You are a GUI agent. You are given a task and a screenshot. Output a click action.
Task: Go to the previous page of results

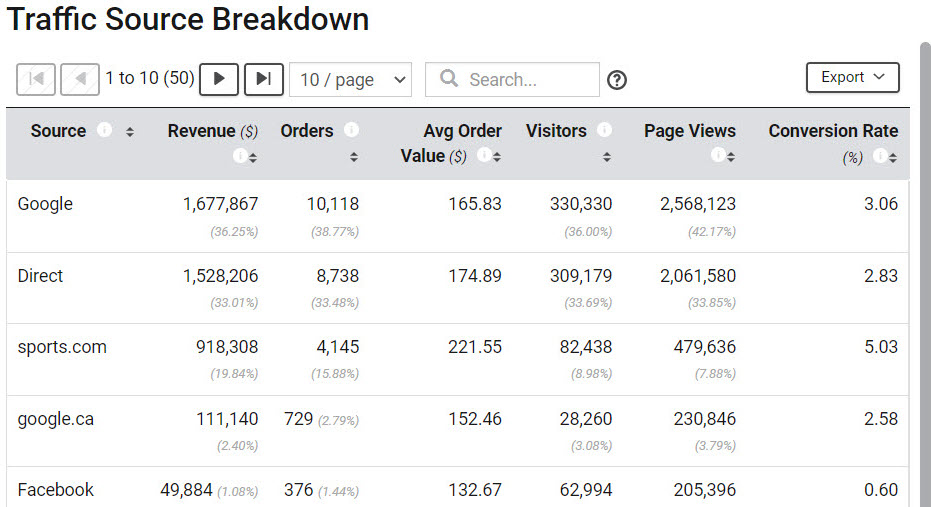(80, 79)
